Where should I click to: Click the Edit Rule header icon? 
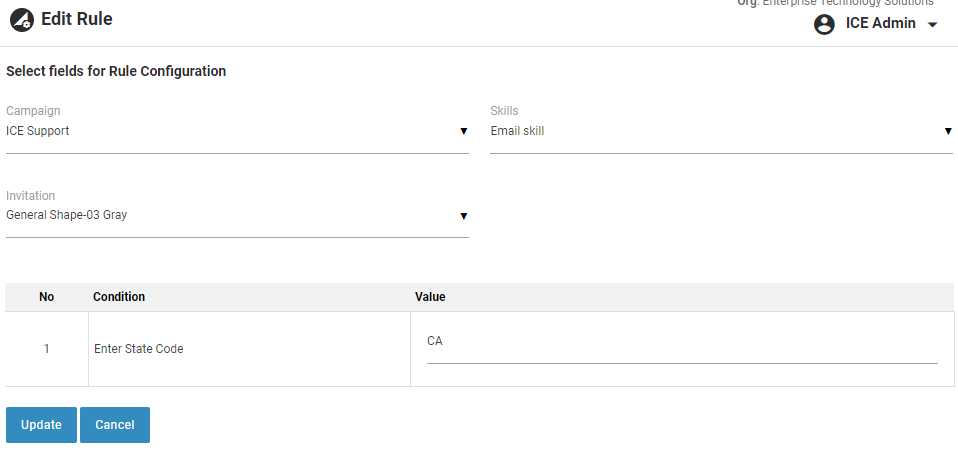[21, 20]
